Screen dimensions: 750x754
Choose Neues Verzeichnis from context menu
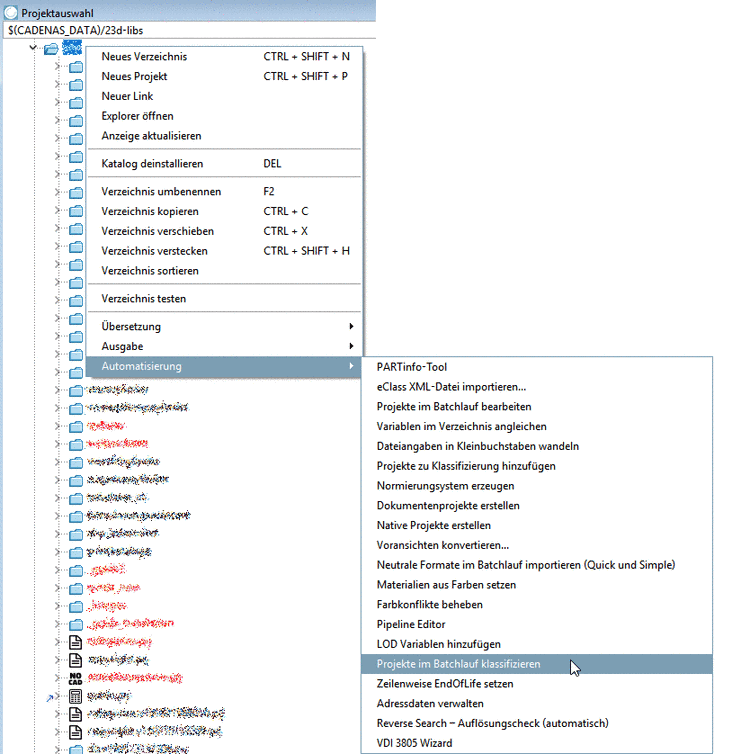tap(224, 57)
